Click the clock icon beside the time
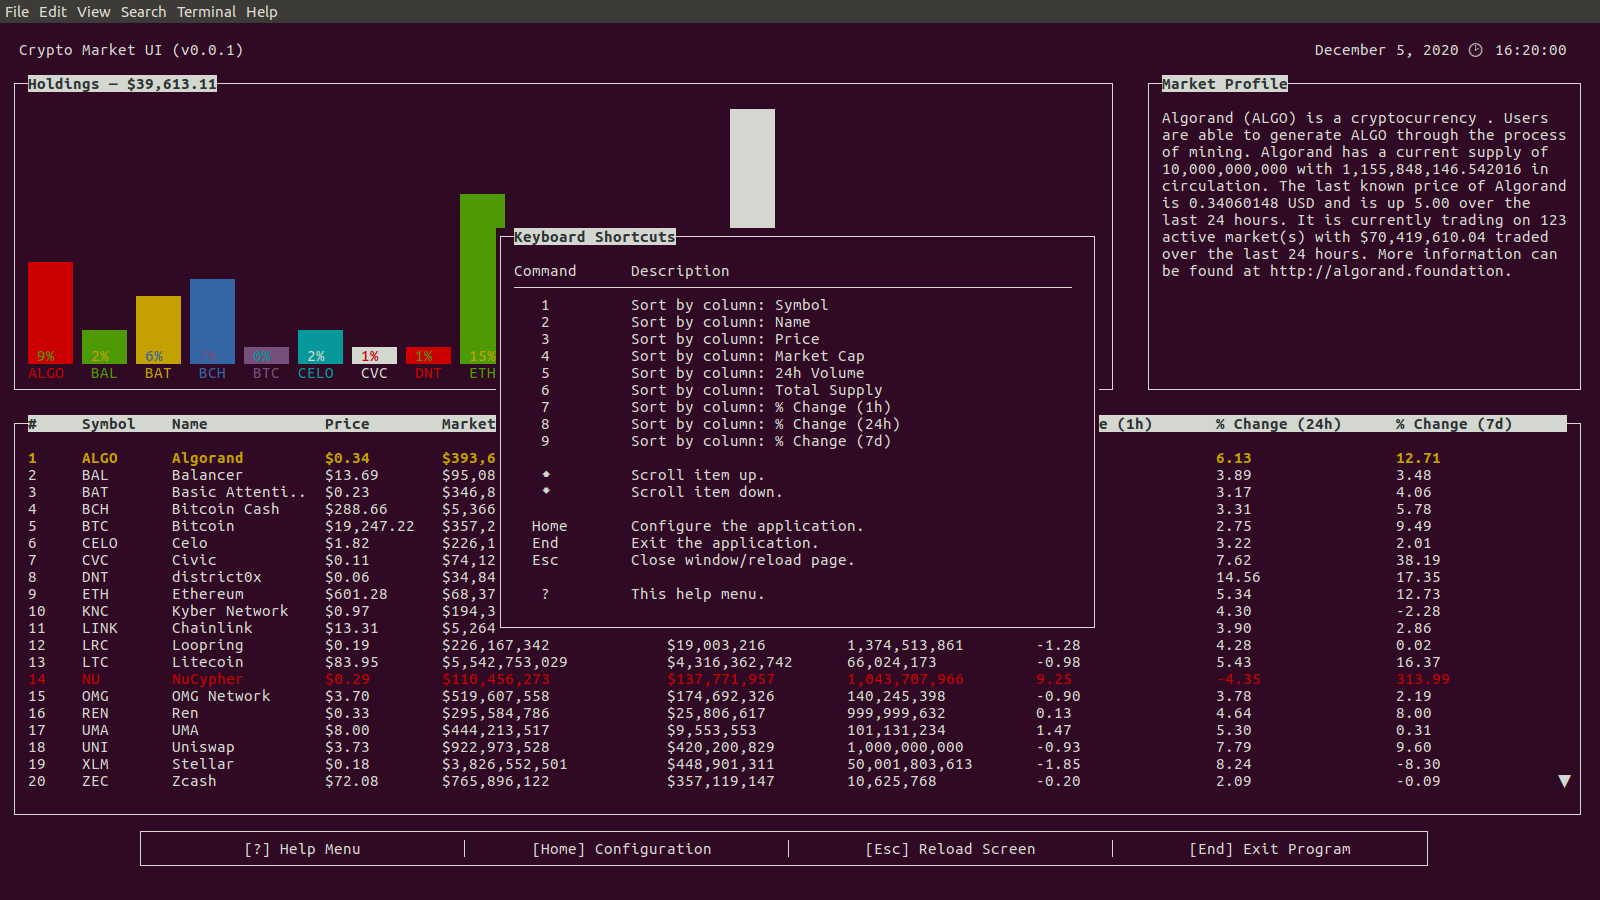The height and width of the screenshot is (900, 1600). [1475, 50]
